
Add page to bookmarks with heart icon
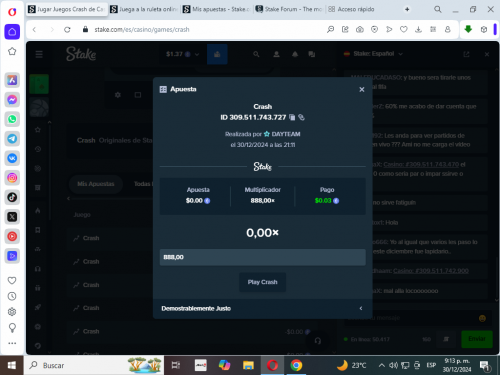coord(404,30)
